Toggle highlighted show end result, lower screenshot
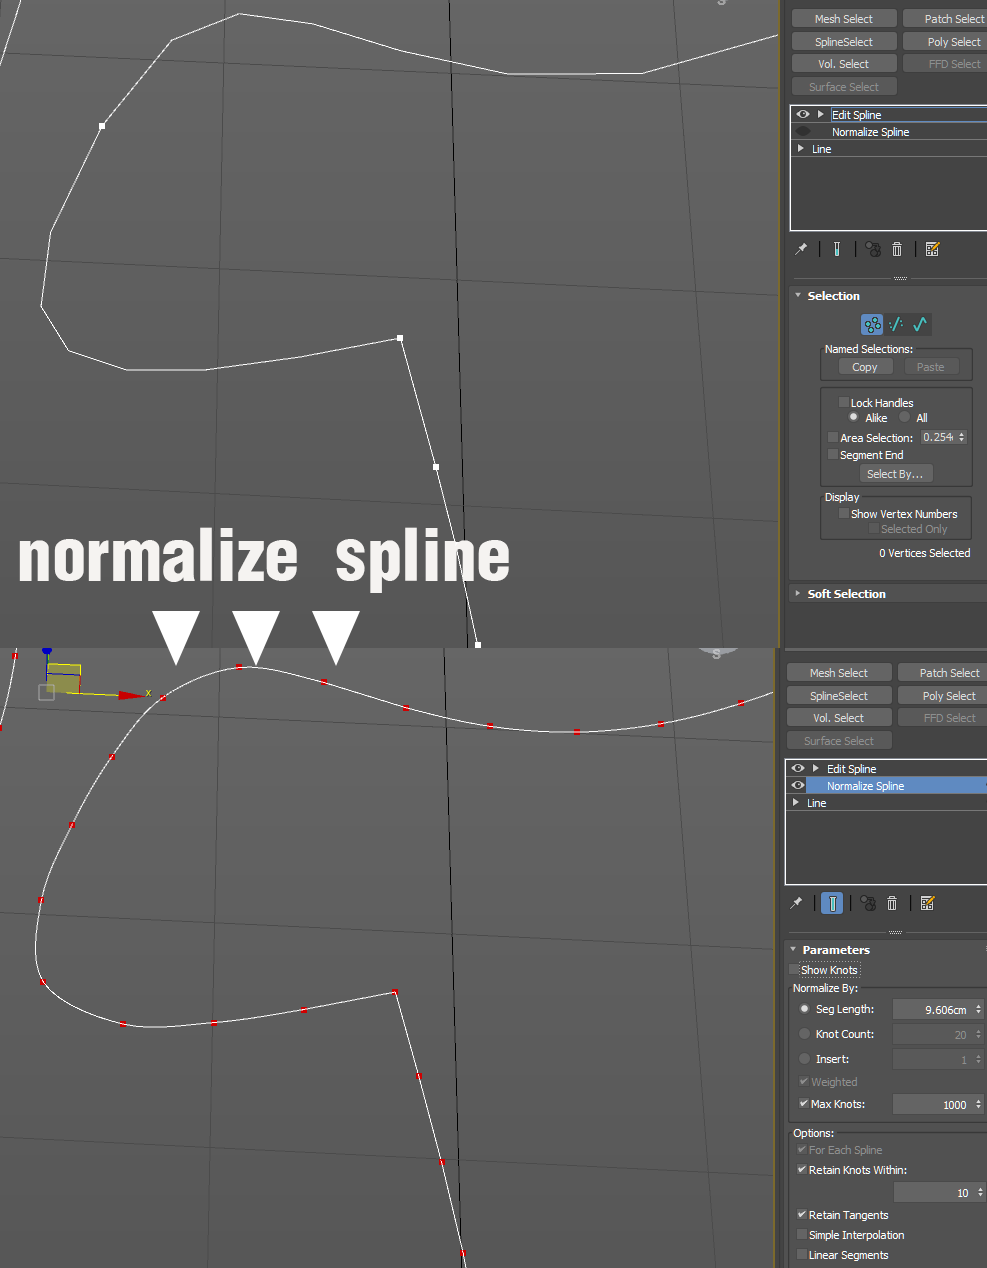This screenshot has width=987, height=1268. (832, 903)
